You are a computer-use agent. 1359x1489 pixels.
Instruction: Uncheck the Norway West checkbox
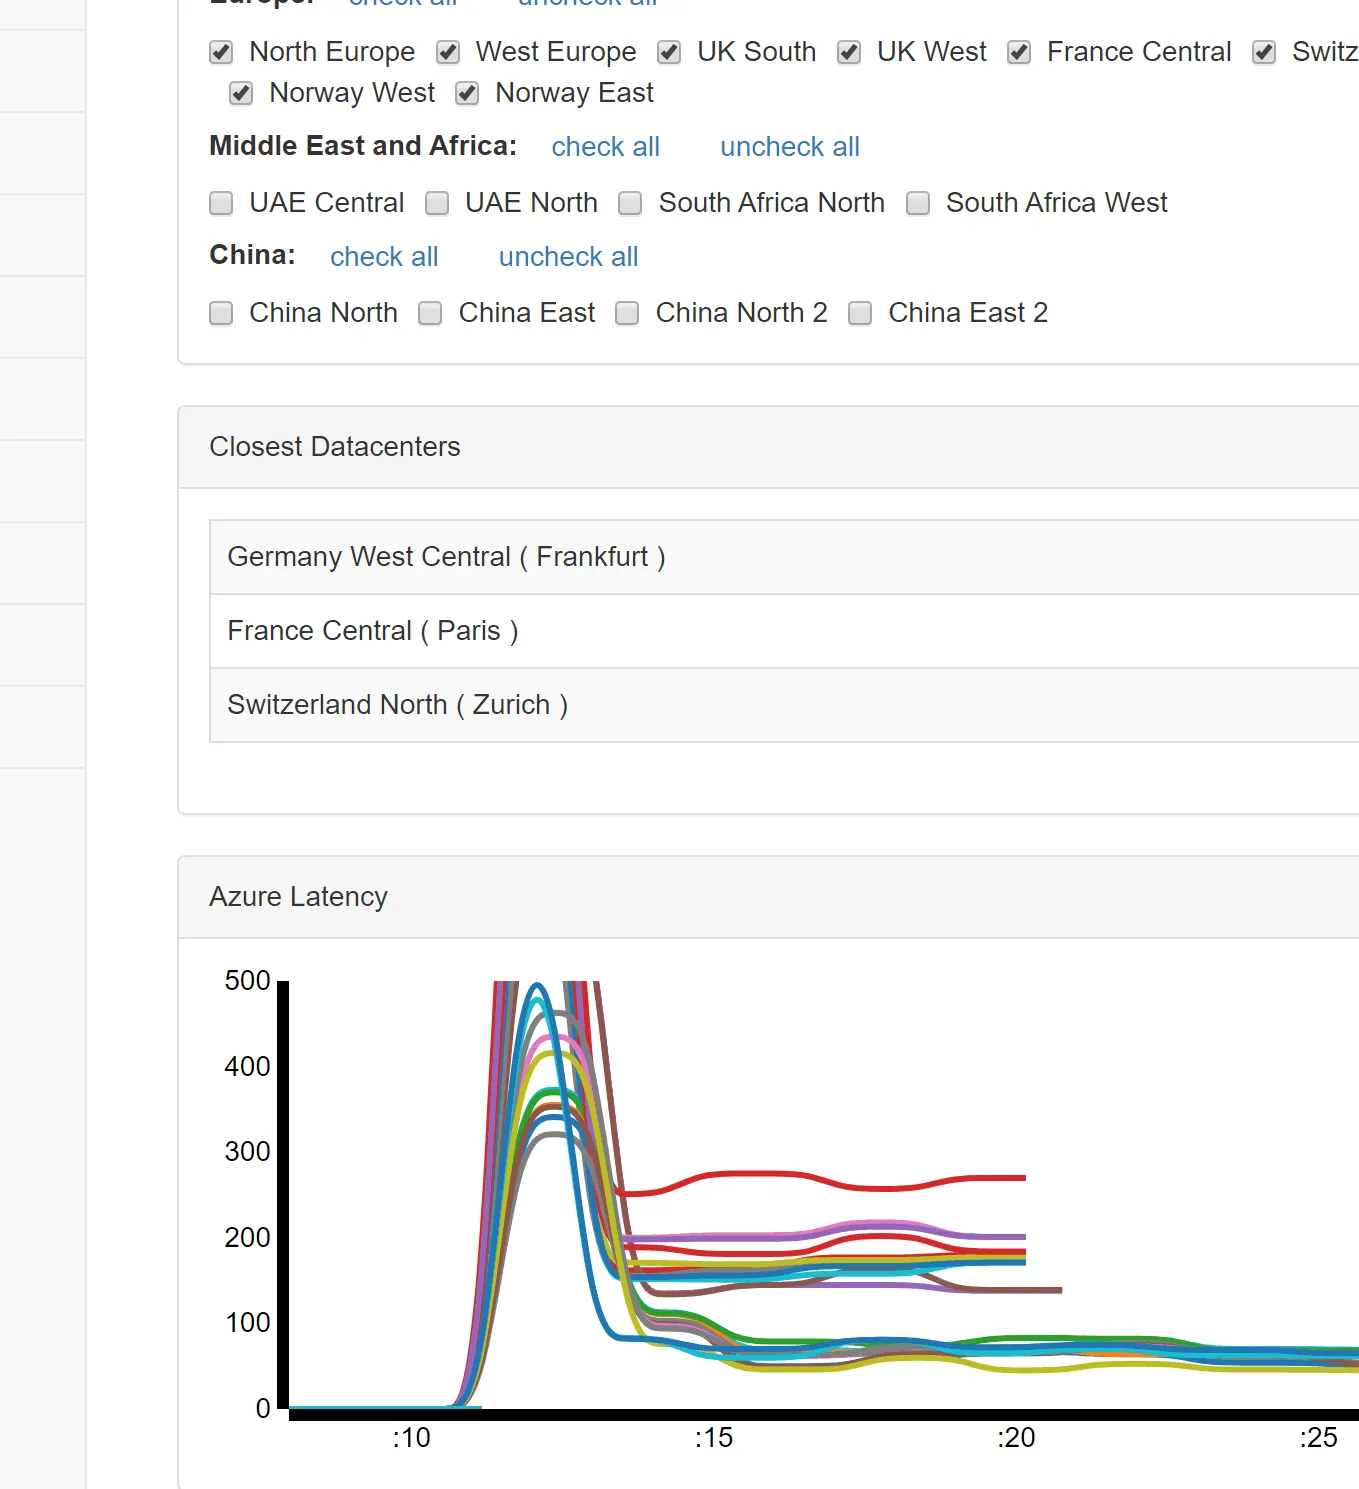pos(241,94)
